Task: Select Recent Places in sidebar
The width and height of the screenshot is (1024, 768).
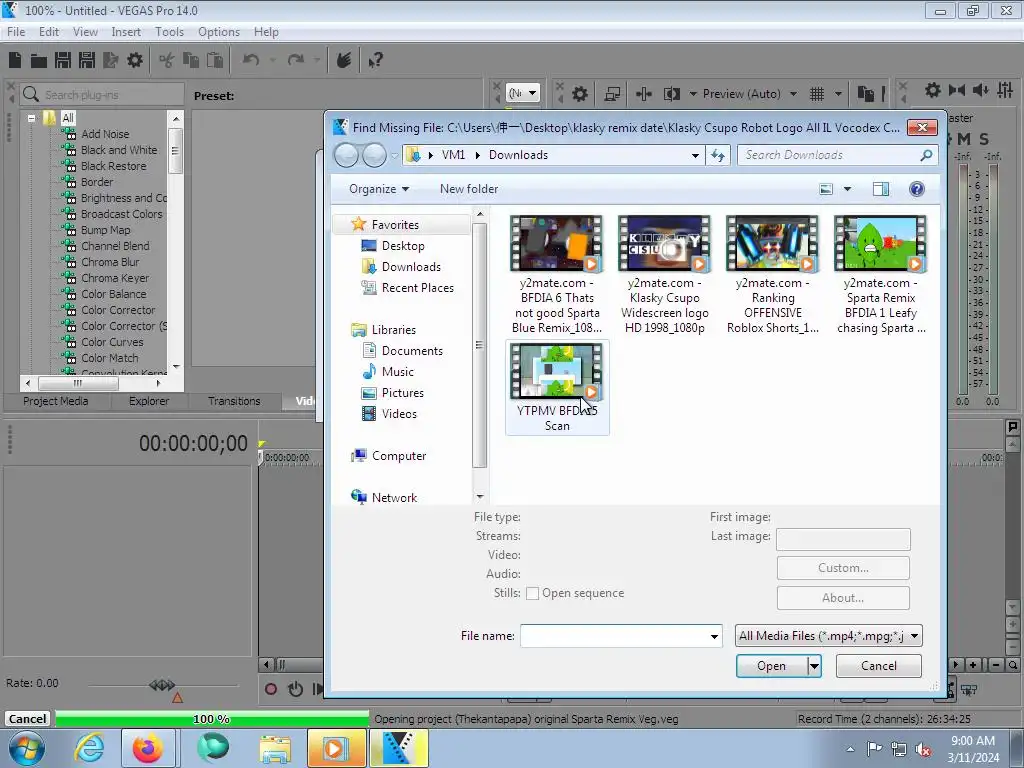Action: coord(417,288)
